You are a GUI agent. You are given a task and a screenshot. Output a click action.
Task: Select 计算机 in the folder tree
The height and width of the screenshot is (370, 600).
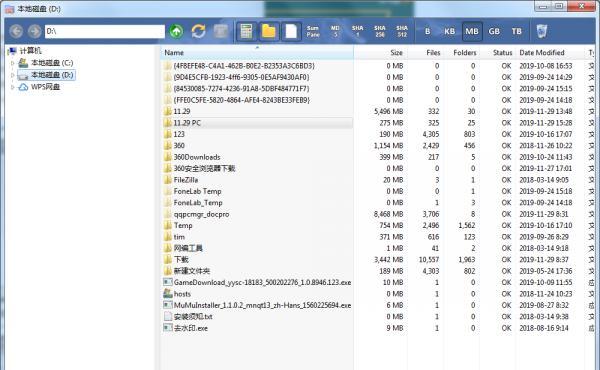30,51
